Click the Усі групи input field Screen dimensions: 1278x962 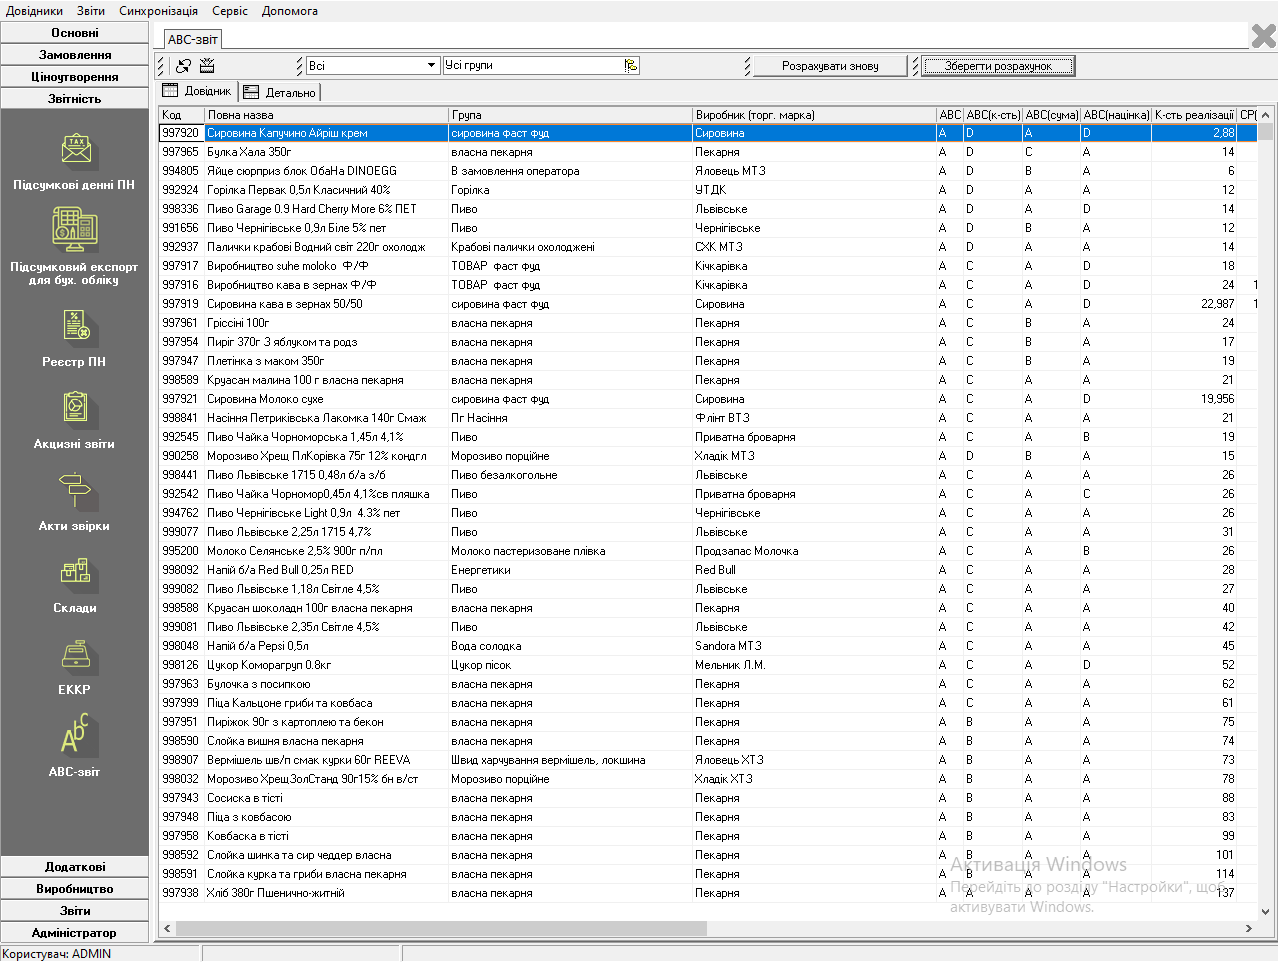click(x=532, y=66)
